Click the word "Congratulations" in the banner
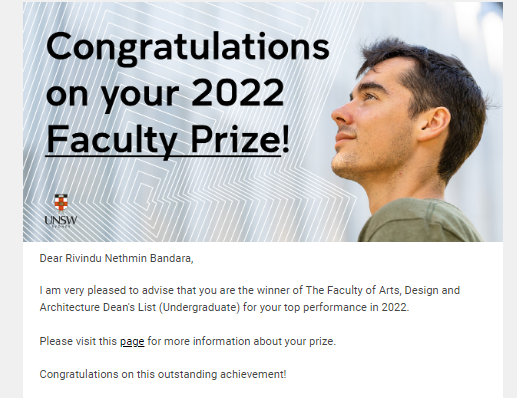This screenshot has width=517, height=398. (x=188, y=47)
